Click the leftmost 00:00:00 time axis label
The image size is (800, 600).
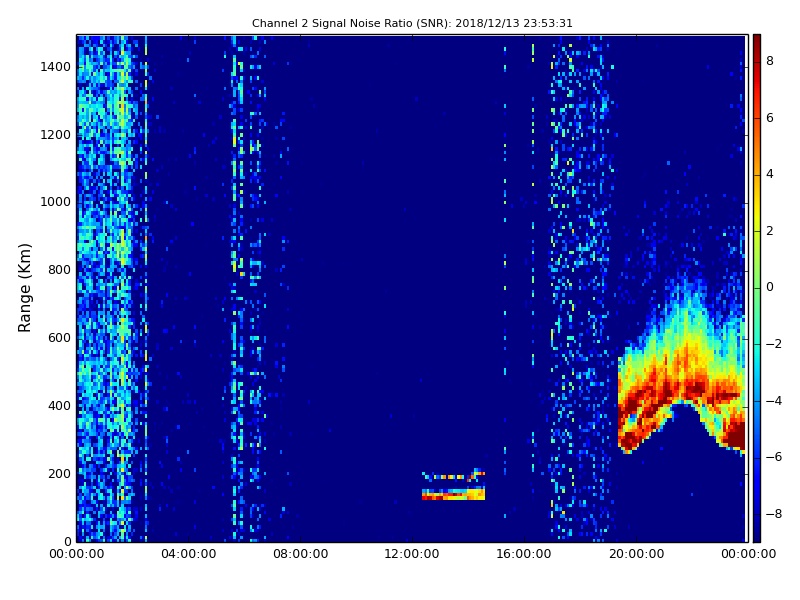click(77, 554)
